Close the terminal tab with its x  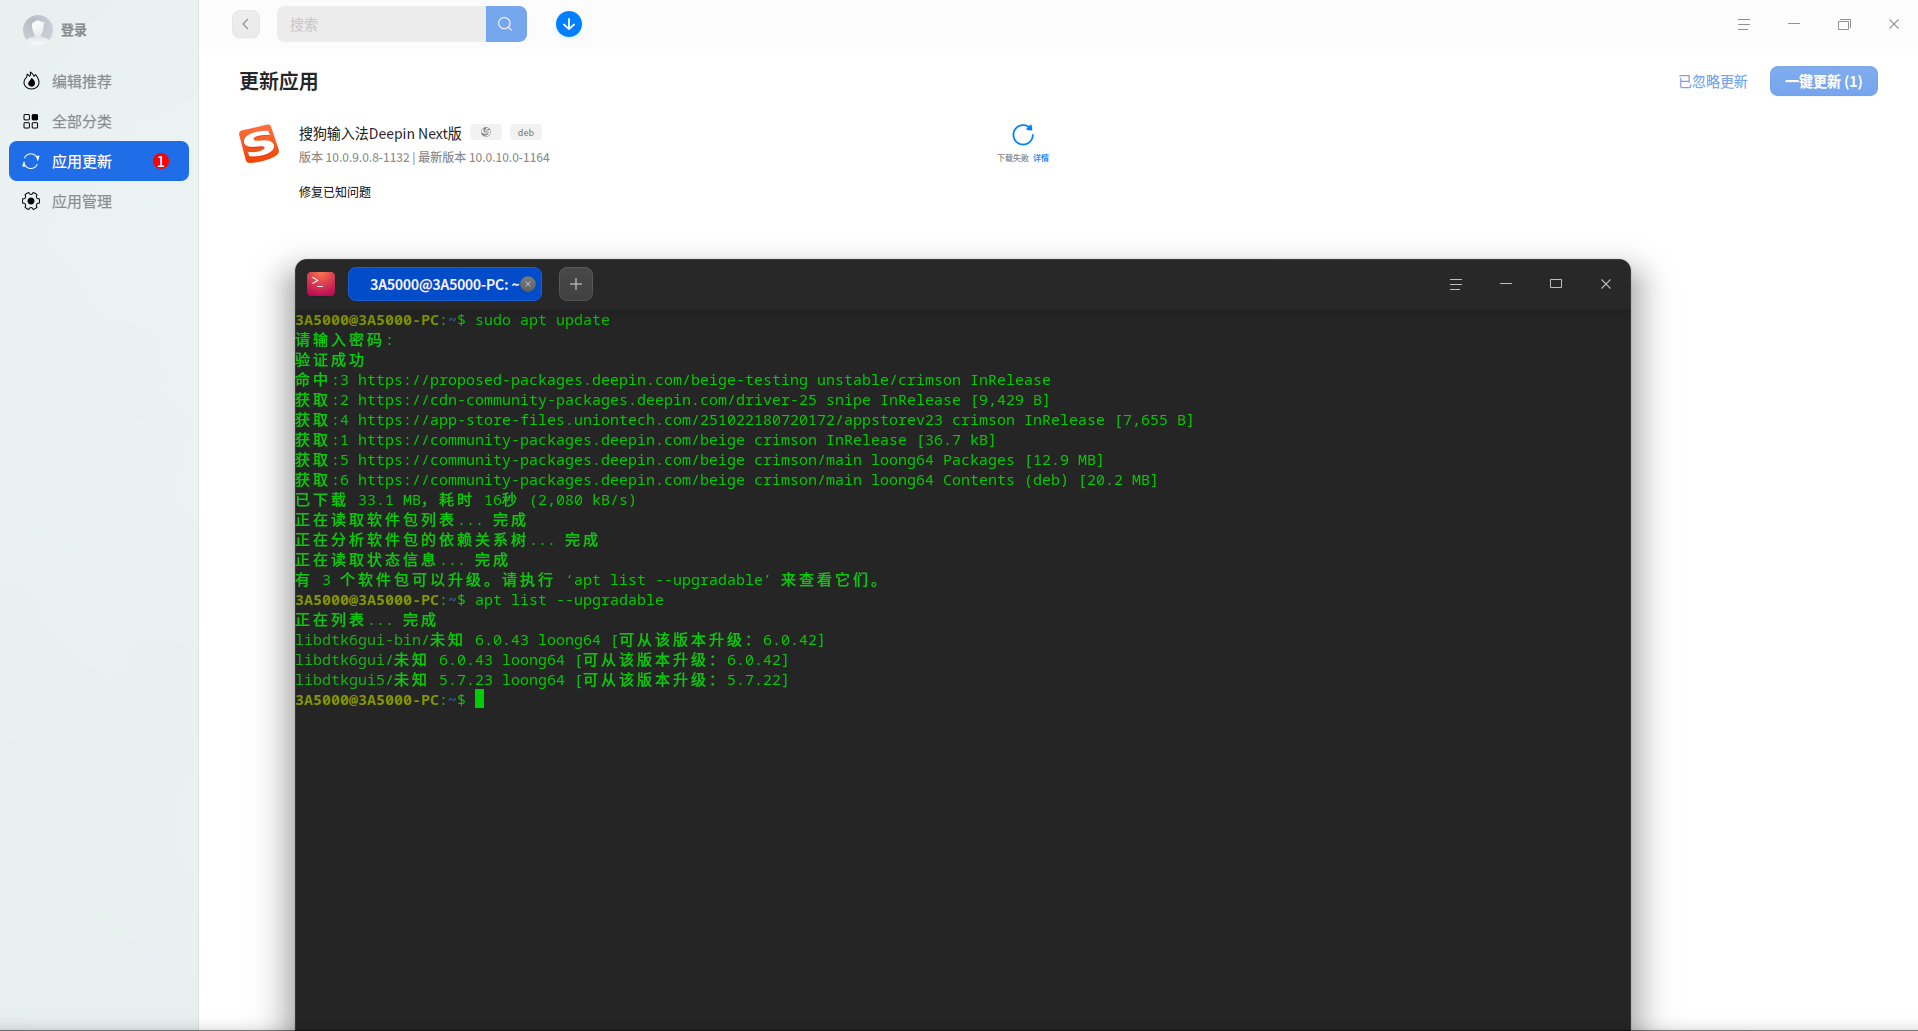tap(528, 284)
